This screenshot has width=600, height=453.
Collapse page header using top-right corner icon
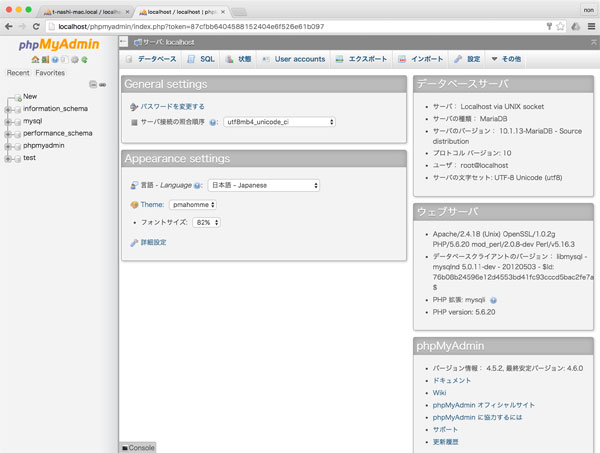[593, 42]
